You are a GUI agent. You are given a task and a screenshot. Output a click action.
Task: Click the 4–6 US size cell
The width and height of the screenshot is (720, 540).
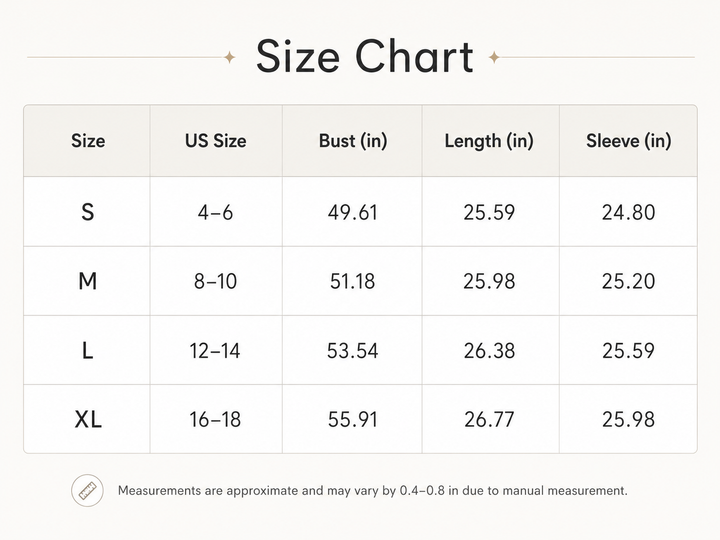pos(215,213)
